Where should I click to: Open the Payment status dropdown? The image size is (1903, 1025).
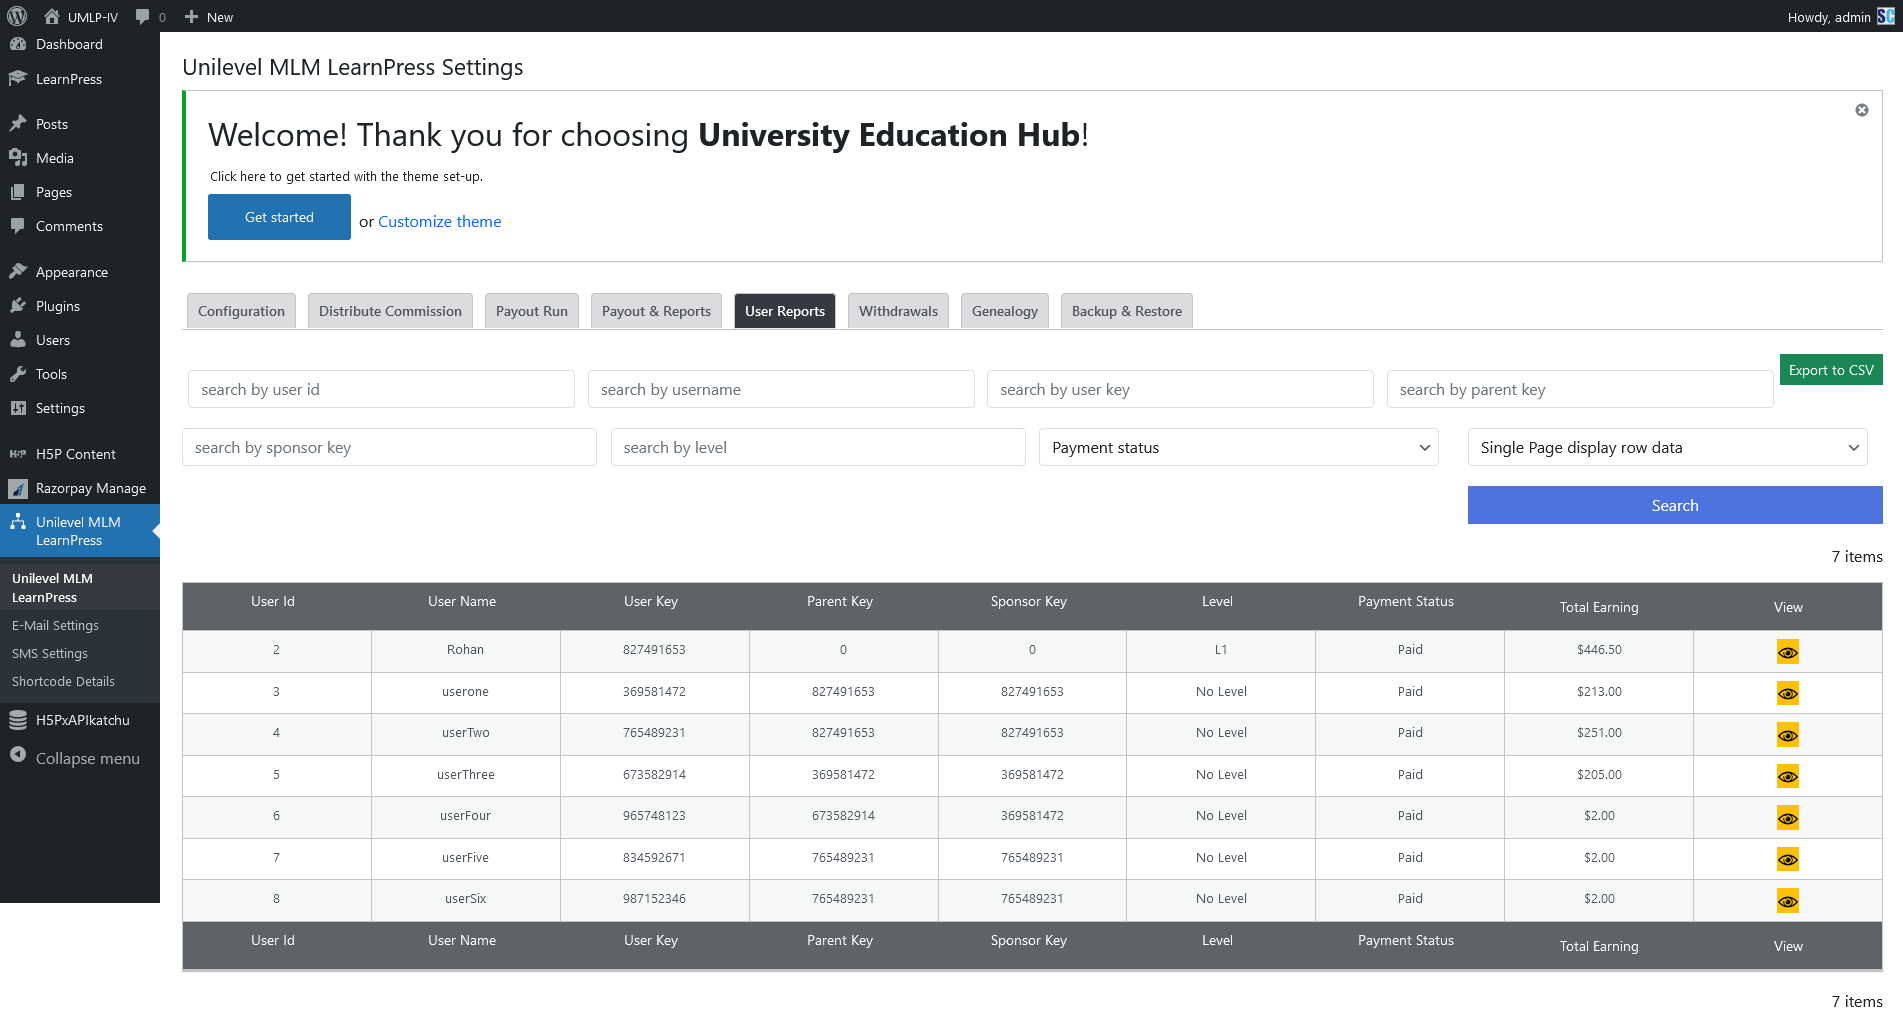point(1238,447)
